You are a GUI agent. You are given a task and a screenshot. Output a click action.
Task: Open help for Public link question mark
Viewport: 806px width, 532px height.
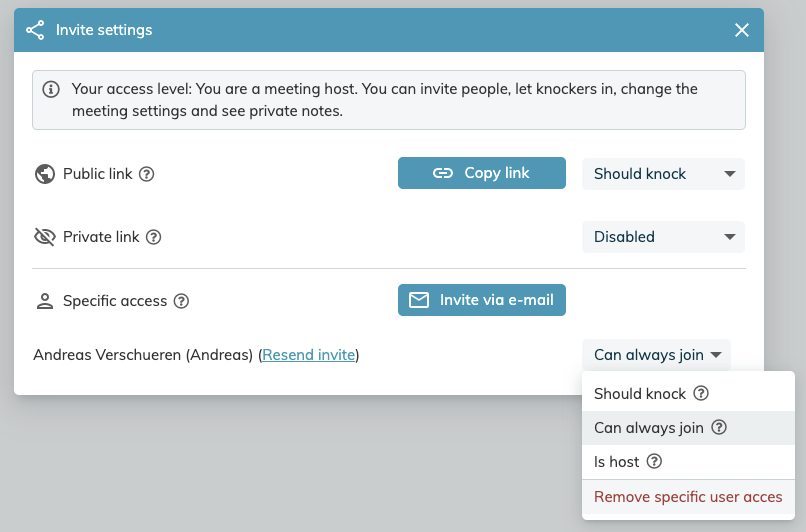pyautogui.click(x=146, y=174)
